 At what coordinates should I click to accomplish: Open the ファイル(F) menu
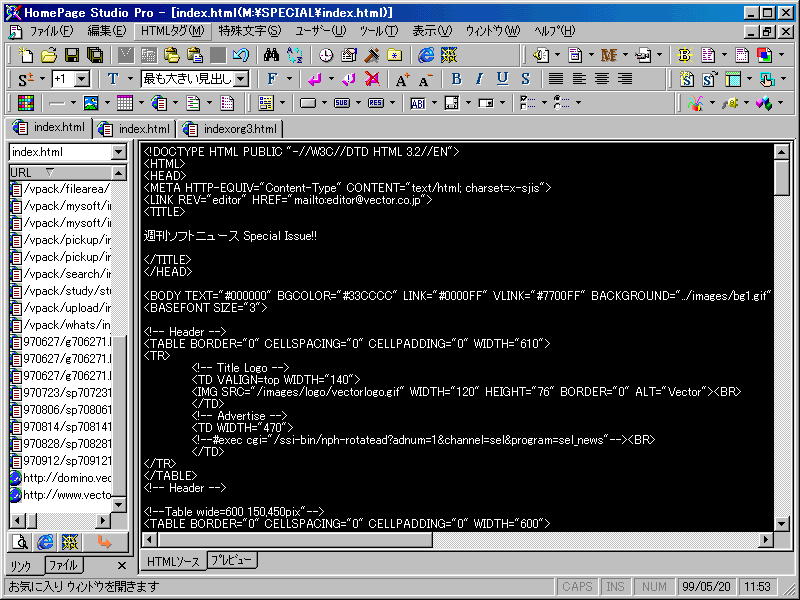(x=52, y=31)
